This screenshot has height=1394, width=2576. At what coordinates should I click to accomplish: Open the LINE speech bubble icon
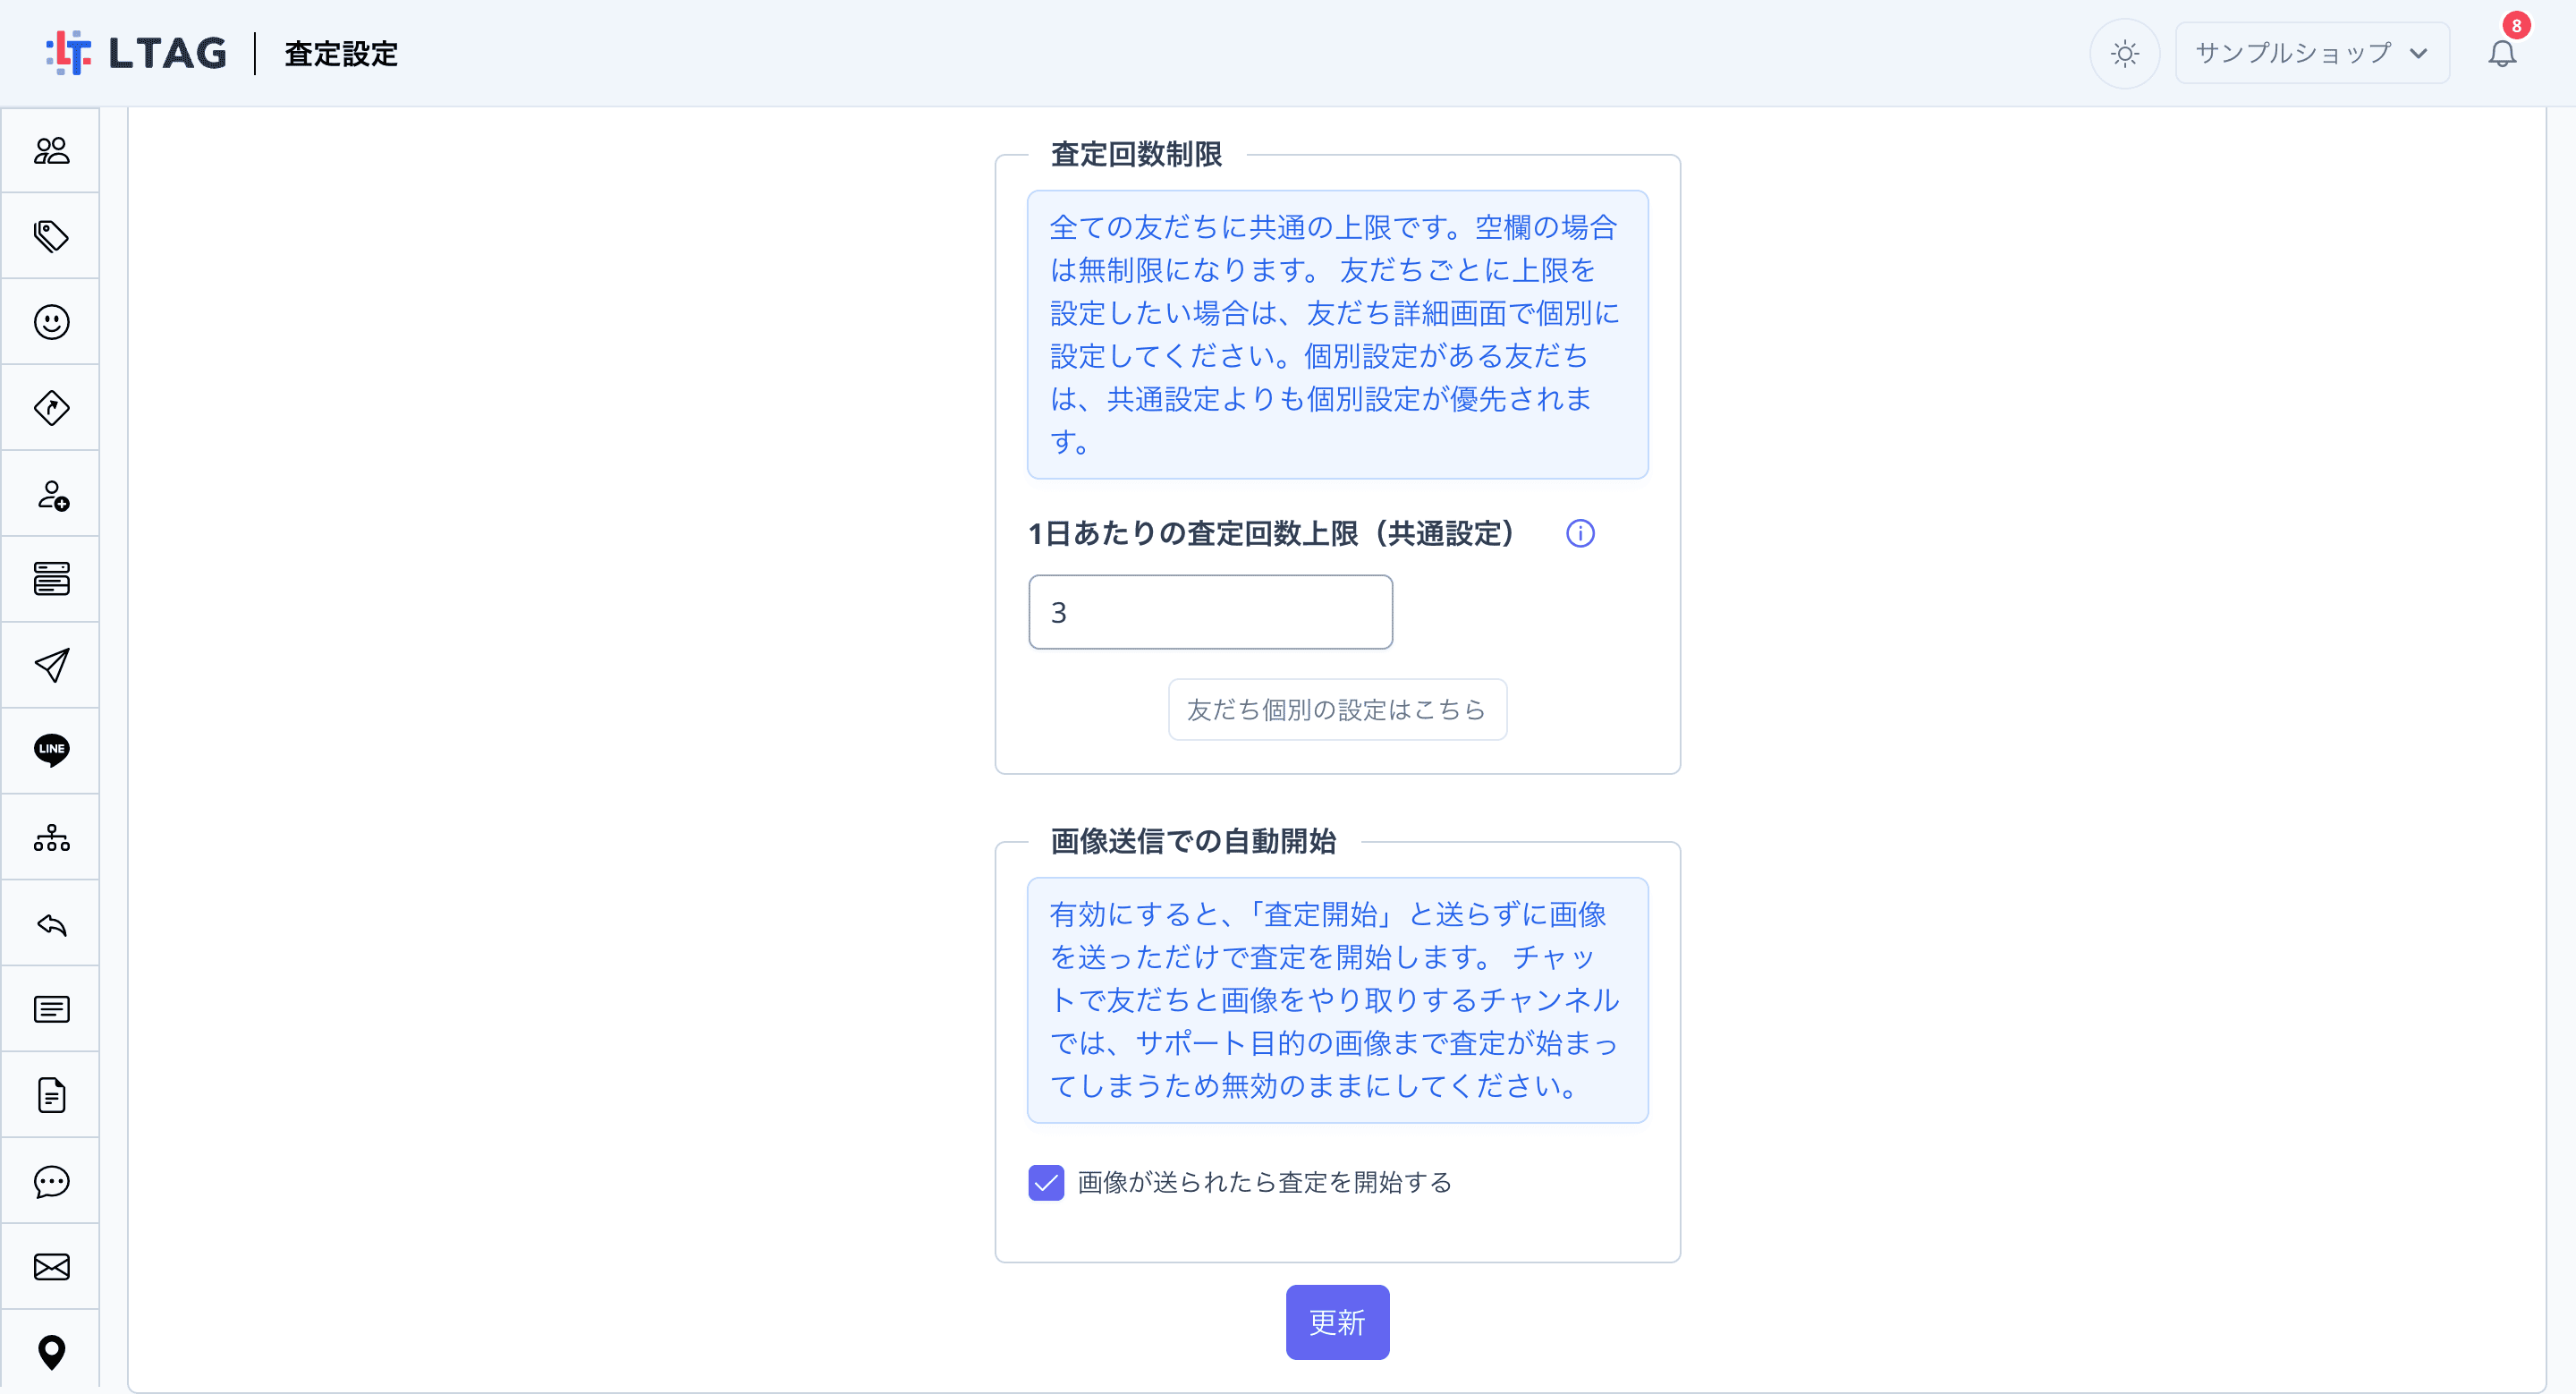coord(51,750)
